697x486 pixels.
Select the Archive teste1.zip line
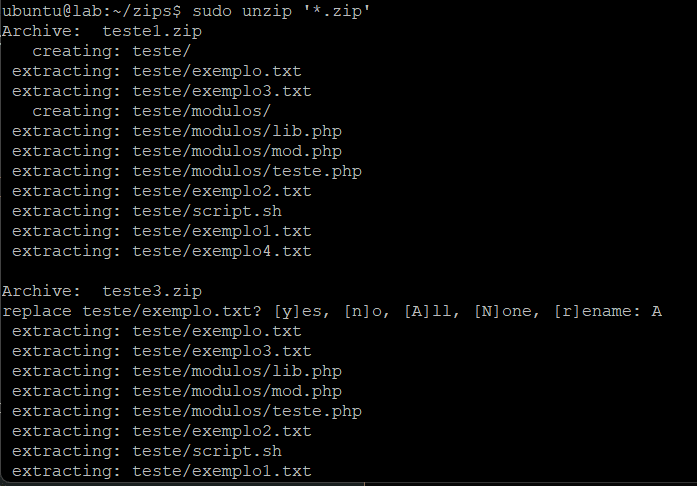coord(102,31)
